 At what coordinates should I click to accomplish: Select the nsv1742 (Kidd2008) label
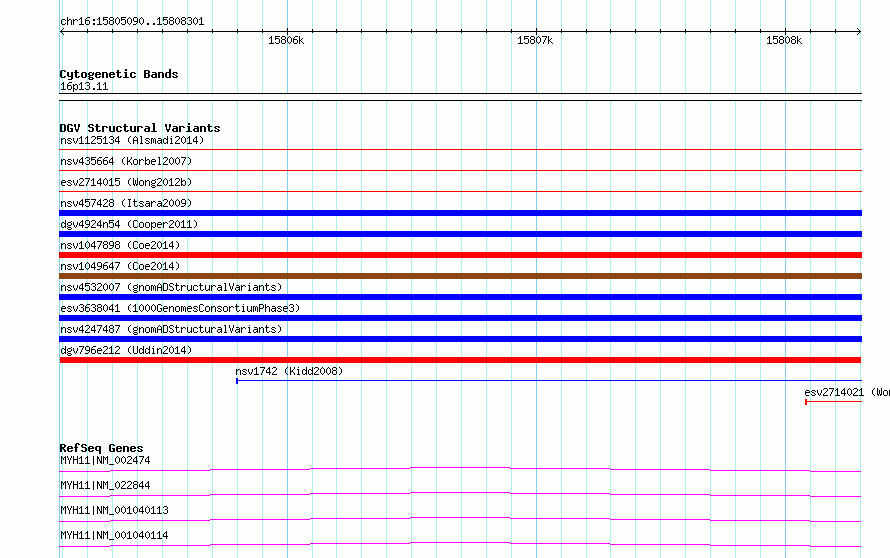(289, 371)
